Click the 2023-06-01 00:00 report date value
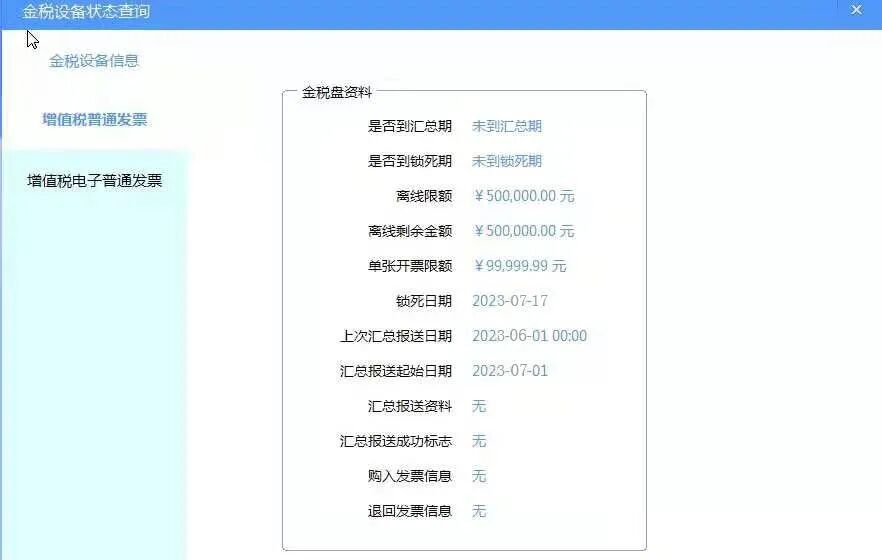 click(x=529, y=336)
